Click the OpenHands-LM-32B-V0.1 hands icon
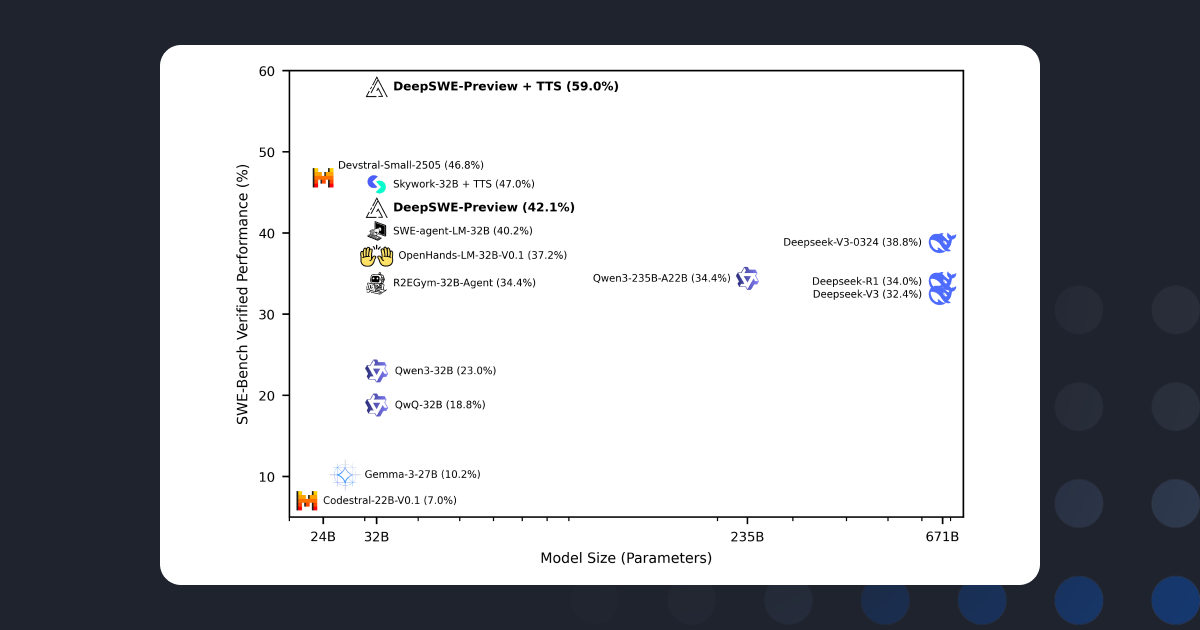The width and height of the screenshot is (1200, 630). [376, 256]
